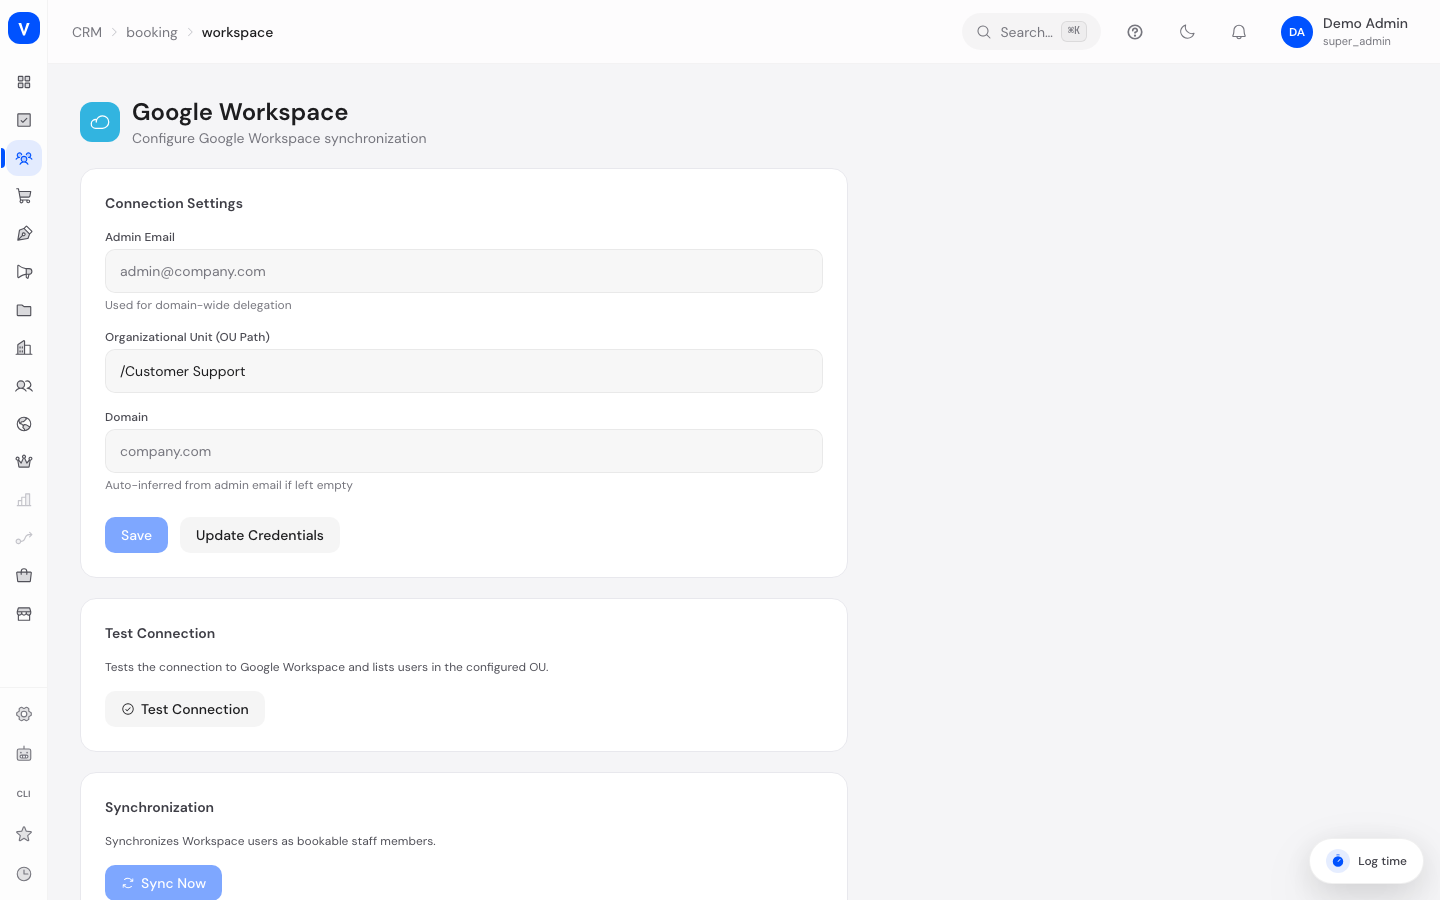Click the workspace breadcrumb
1440x900 pixels.
237,32
